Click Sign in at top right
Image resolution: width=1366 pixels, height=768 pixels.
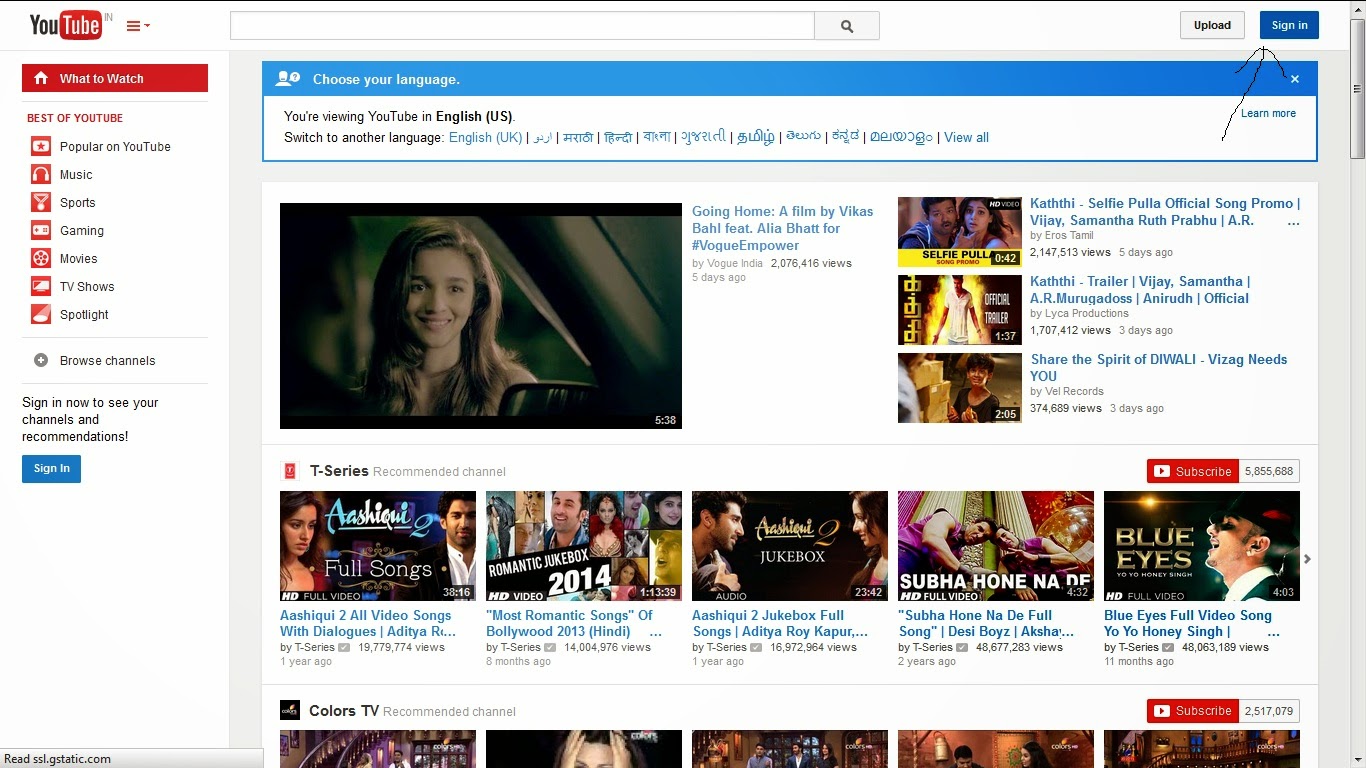(1289, 25)
